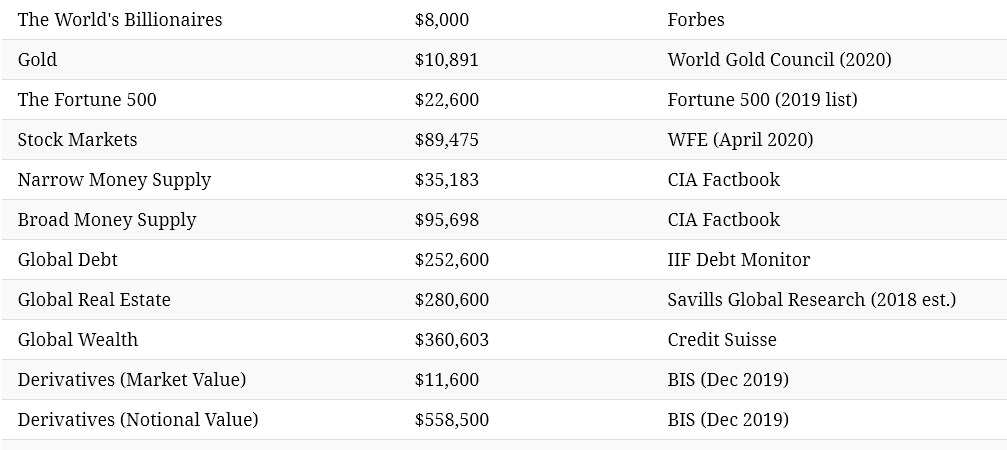This screenshot has width=1007, height=450.
Task: Click the $95,698 broad money value
Action: (x=446, y=220)
